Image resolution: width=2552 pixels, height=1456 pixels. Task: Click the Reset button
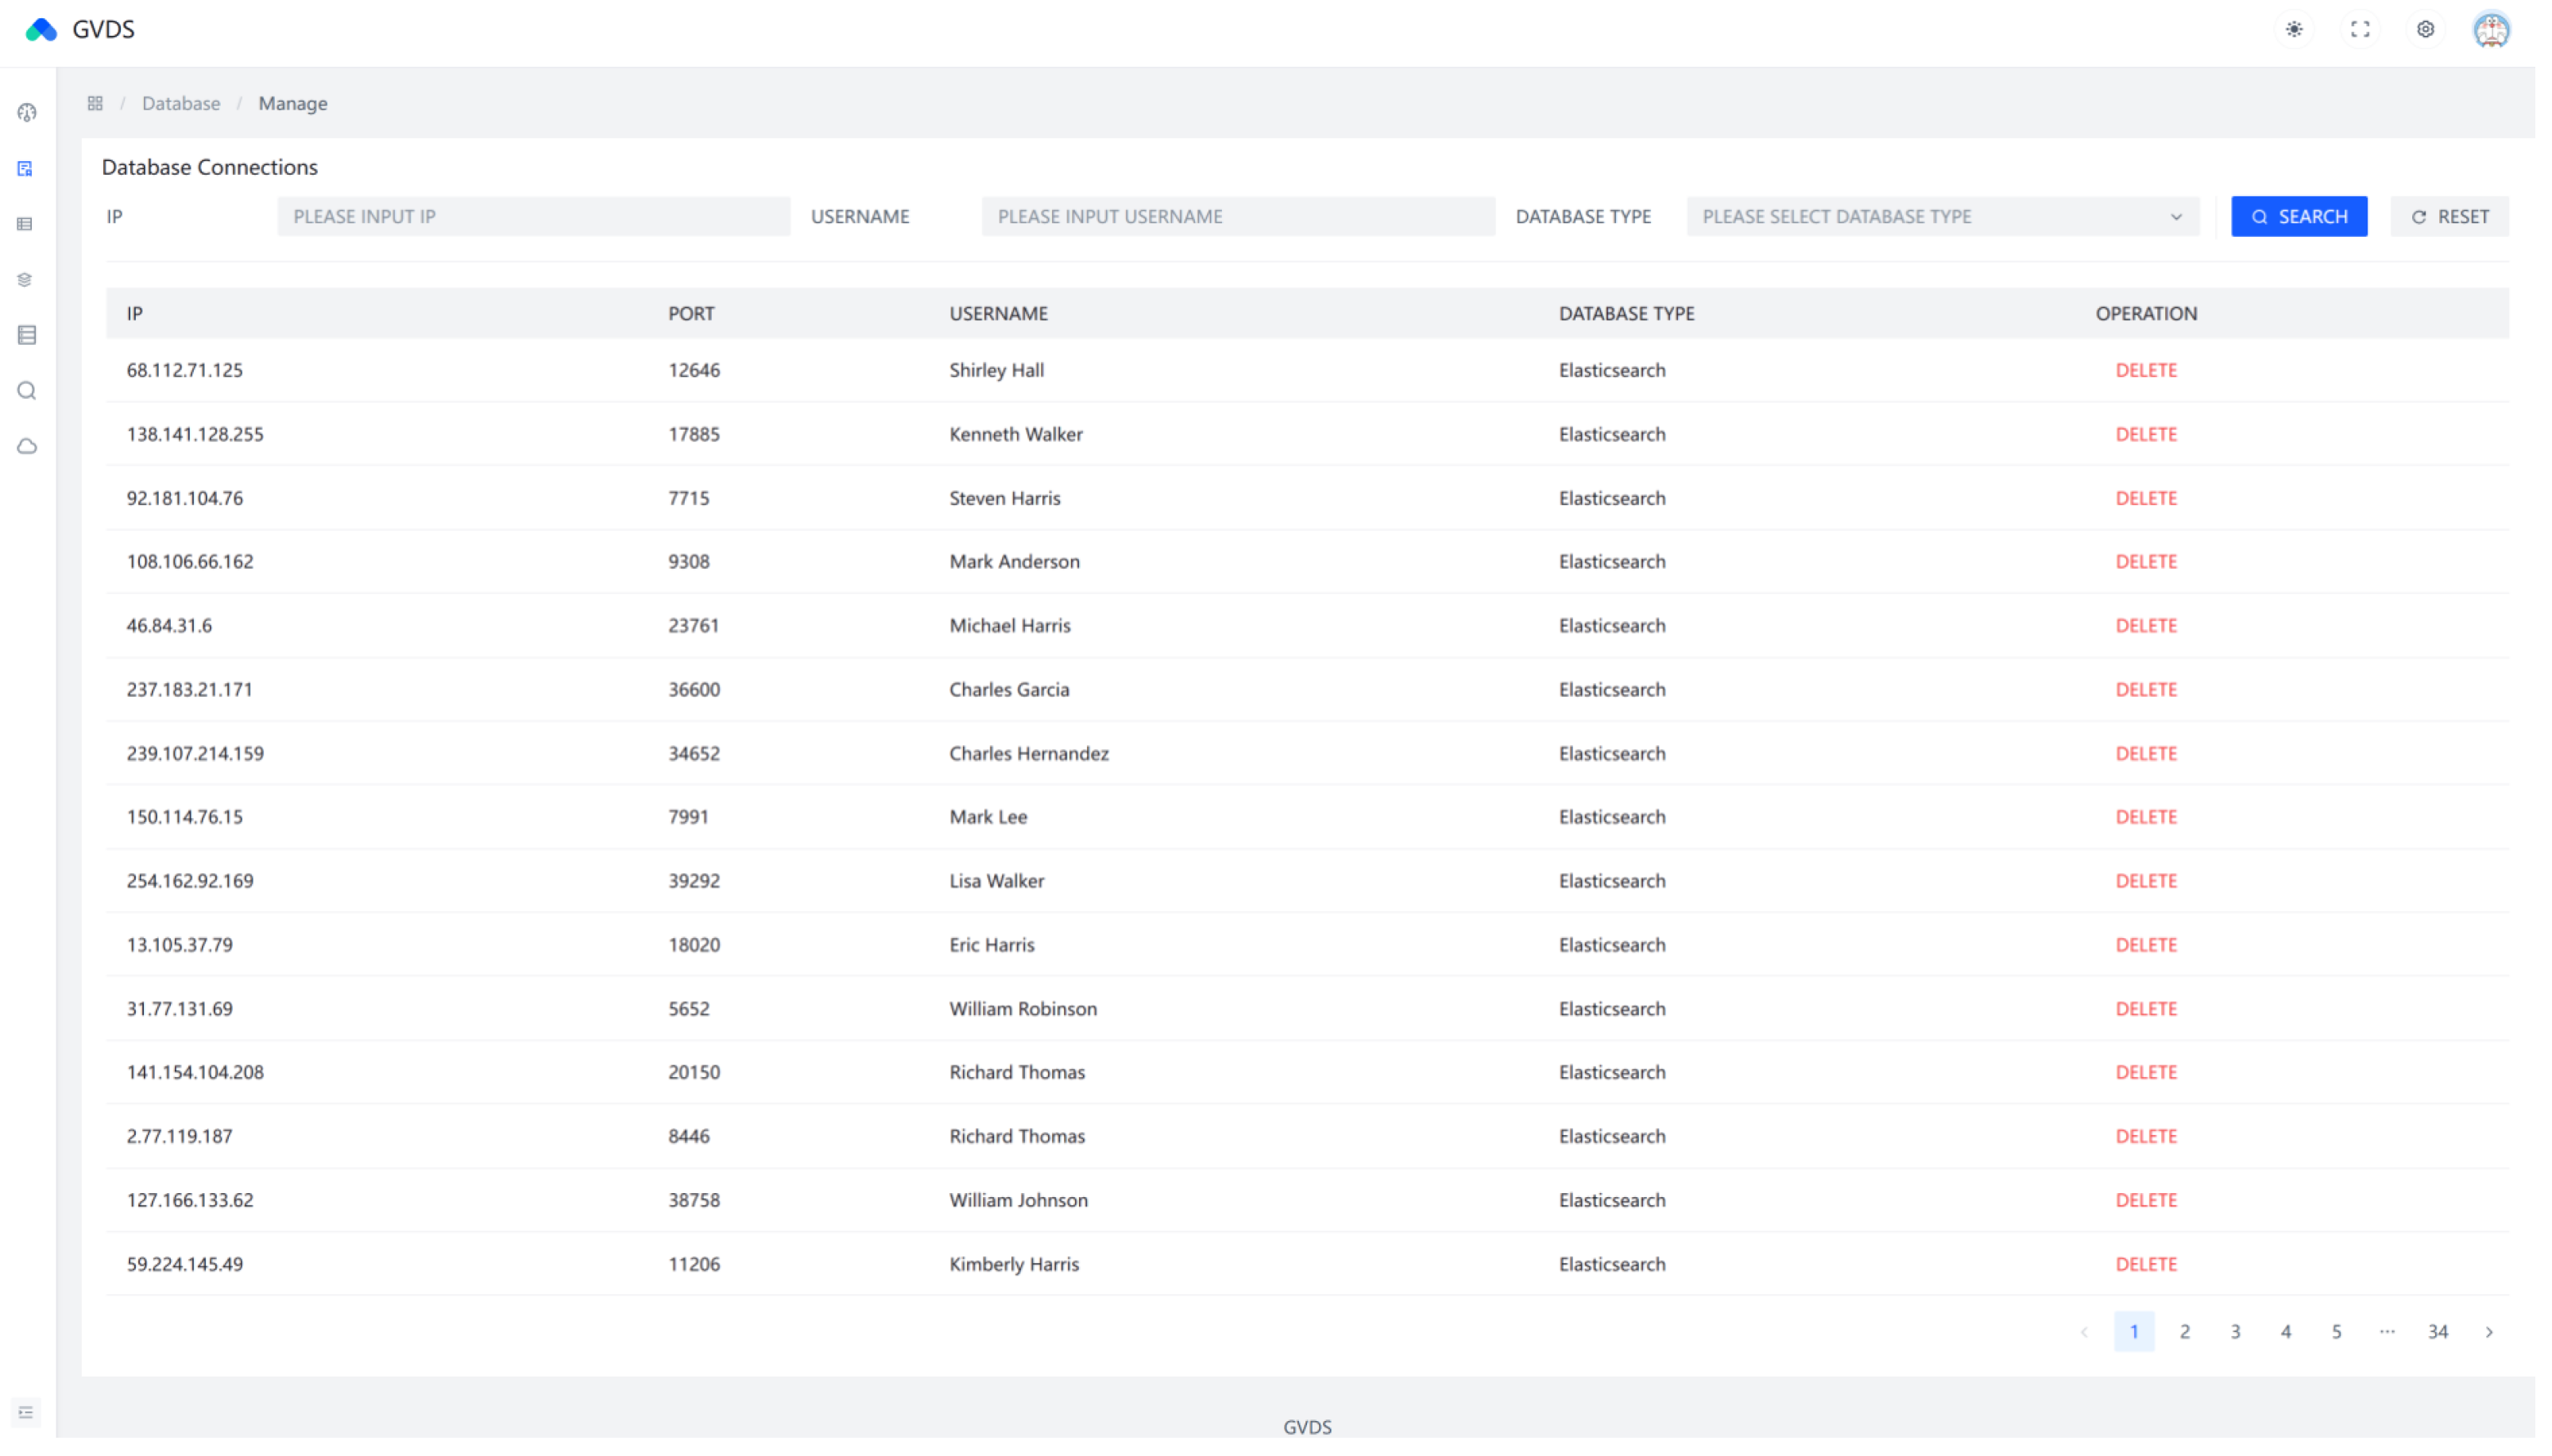2449,217
